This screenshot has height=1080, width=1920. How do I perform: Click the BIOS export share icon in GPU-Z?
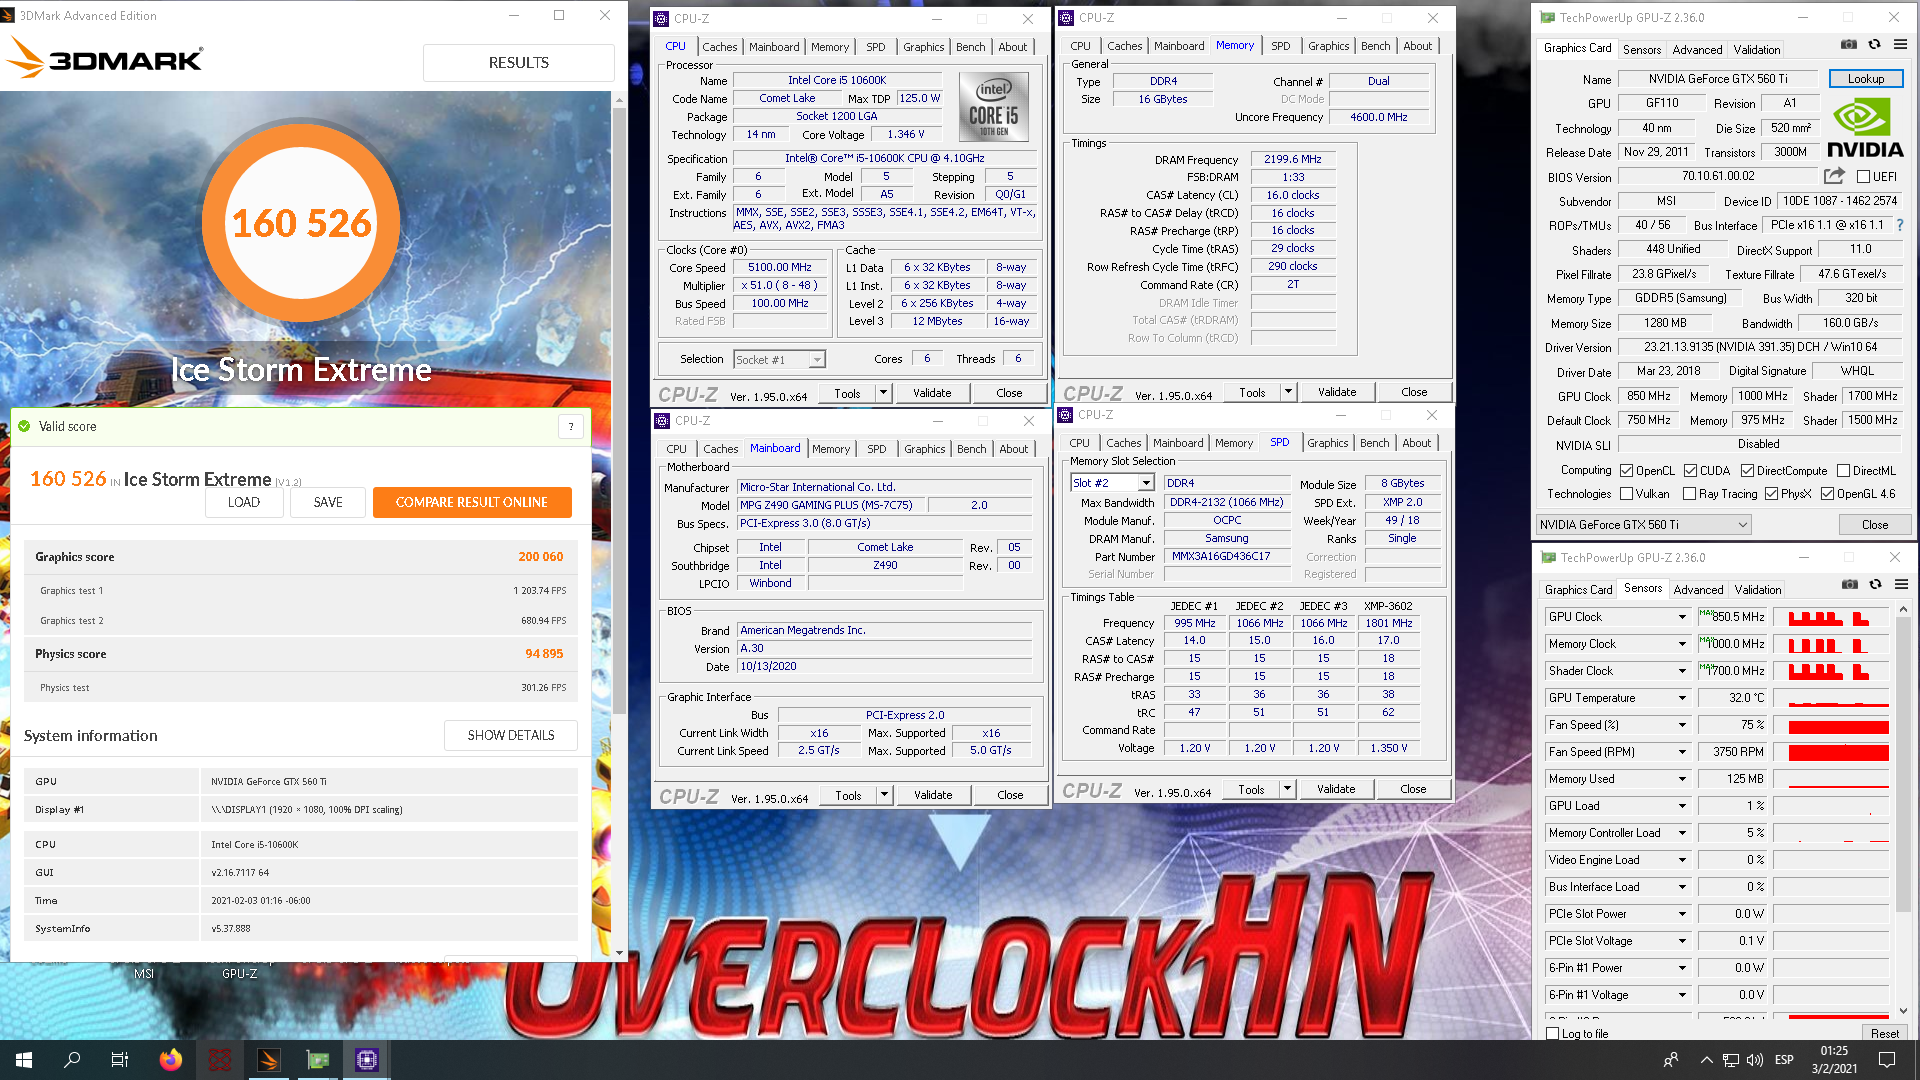(x=1834, y=176)
